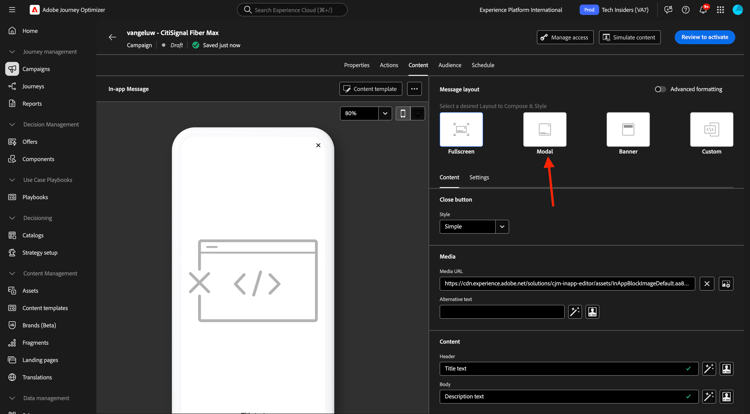Viewport: 750px width, 414px height.
Task: Click Manage access button
Action: [x=565, y=37]
